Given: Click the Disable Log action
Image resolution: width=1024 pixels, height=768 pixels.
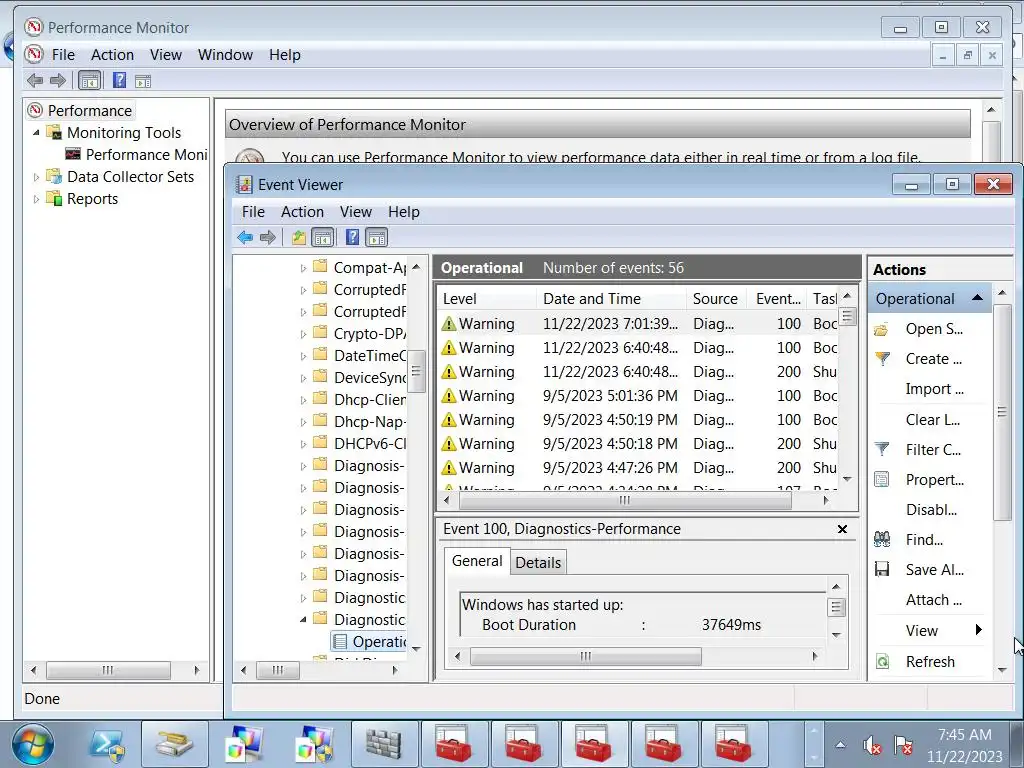Looking at the screenshot, I should 931,509.
